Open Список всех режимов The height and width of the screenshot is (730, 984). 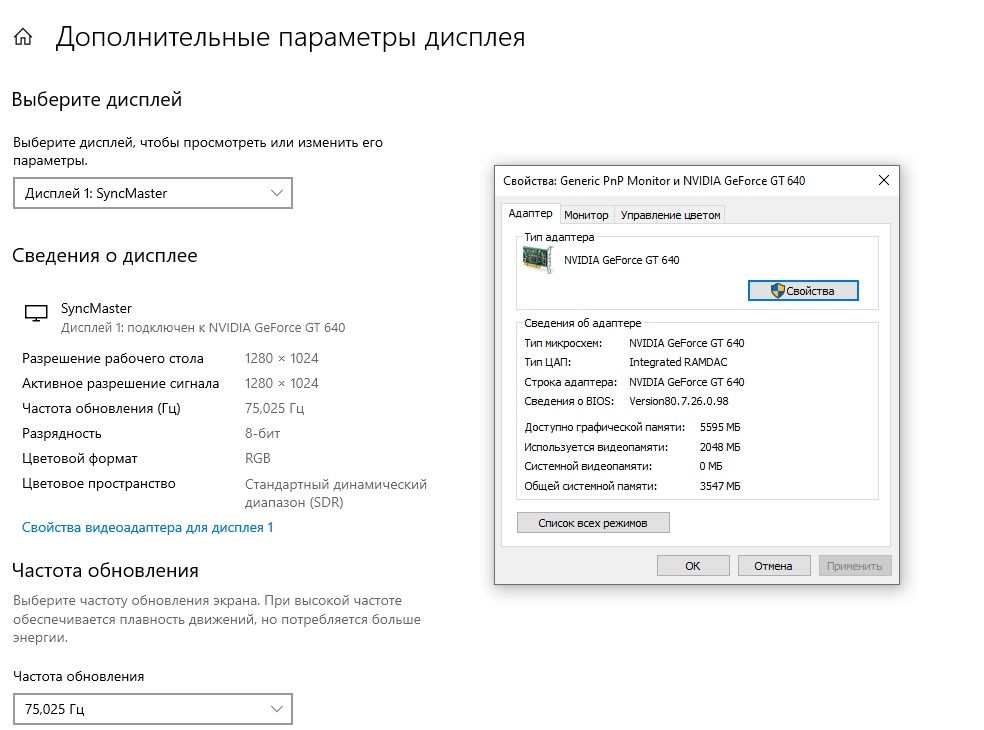[x=593, y=523]
